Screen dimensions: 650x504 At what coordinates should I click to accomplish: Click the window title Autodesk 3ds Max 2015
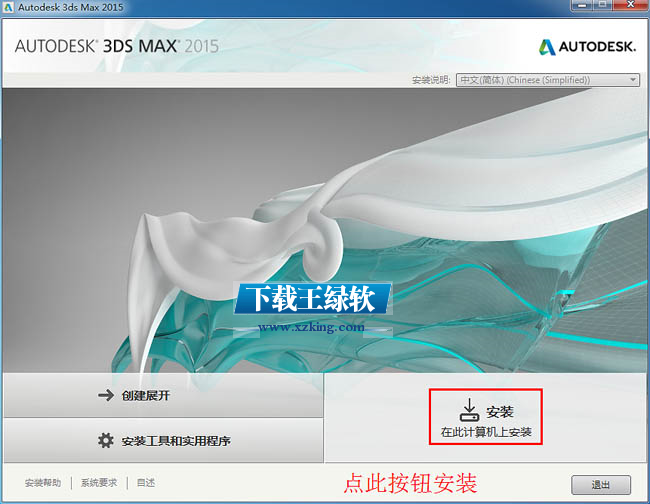[x=70, y=7]
